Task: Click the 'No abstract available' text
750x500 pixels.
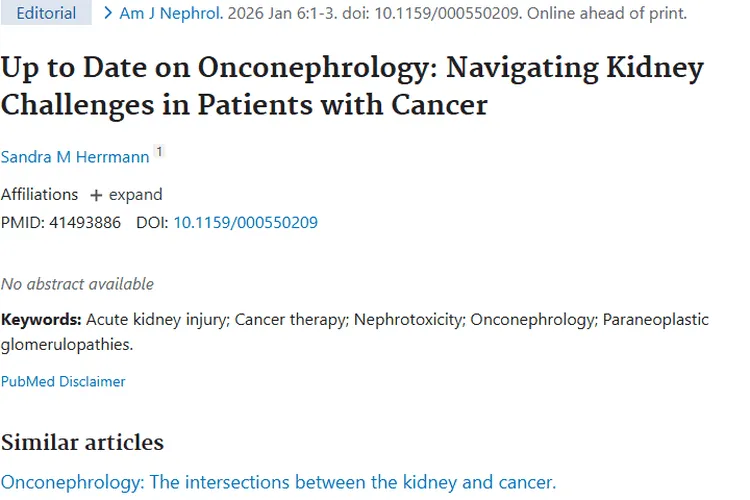Action: (x=77, y=284)
